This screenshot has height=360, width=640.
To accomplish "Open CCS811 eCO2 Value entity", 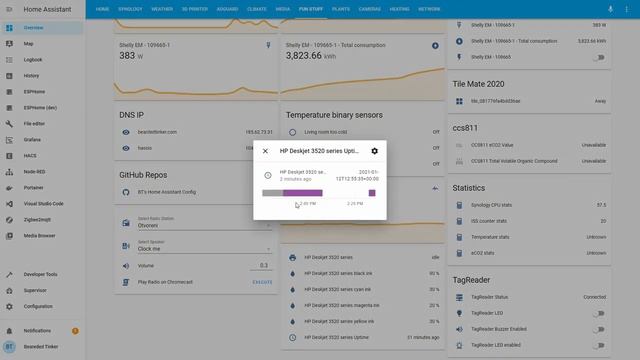I will (529, 145).
